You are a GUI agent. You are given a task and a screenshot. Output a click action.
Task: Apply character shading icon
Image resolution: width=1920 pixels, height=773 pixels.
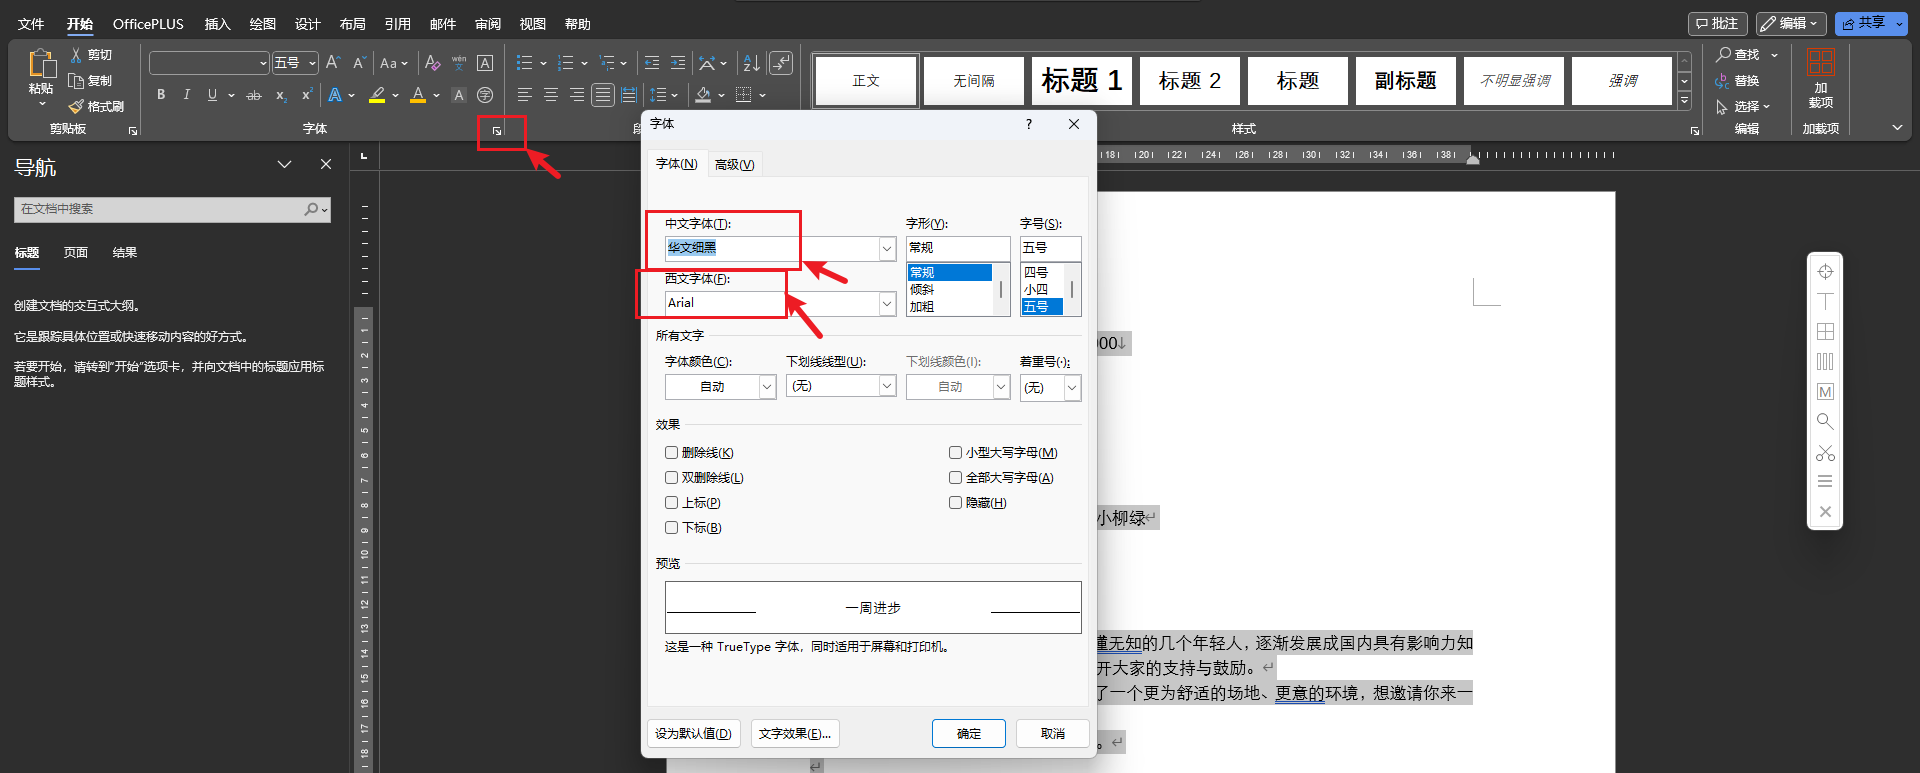(459, 95)
